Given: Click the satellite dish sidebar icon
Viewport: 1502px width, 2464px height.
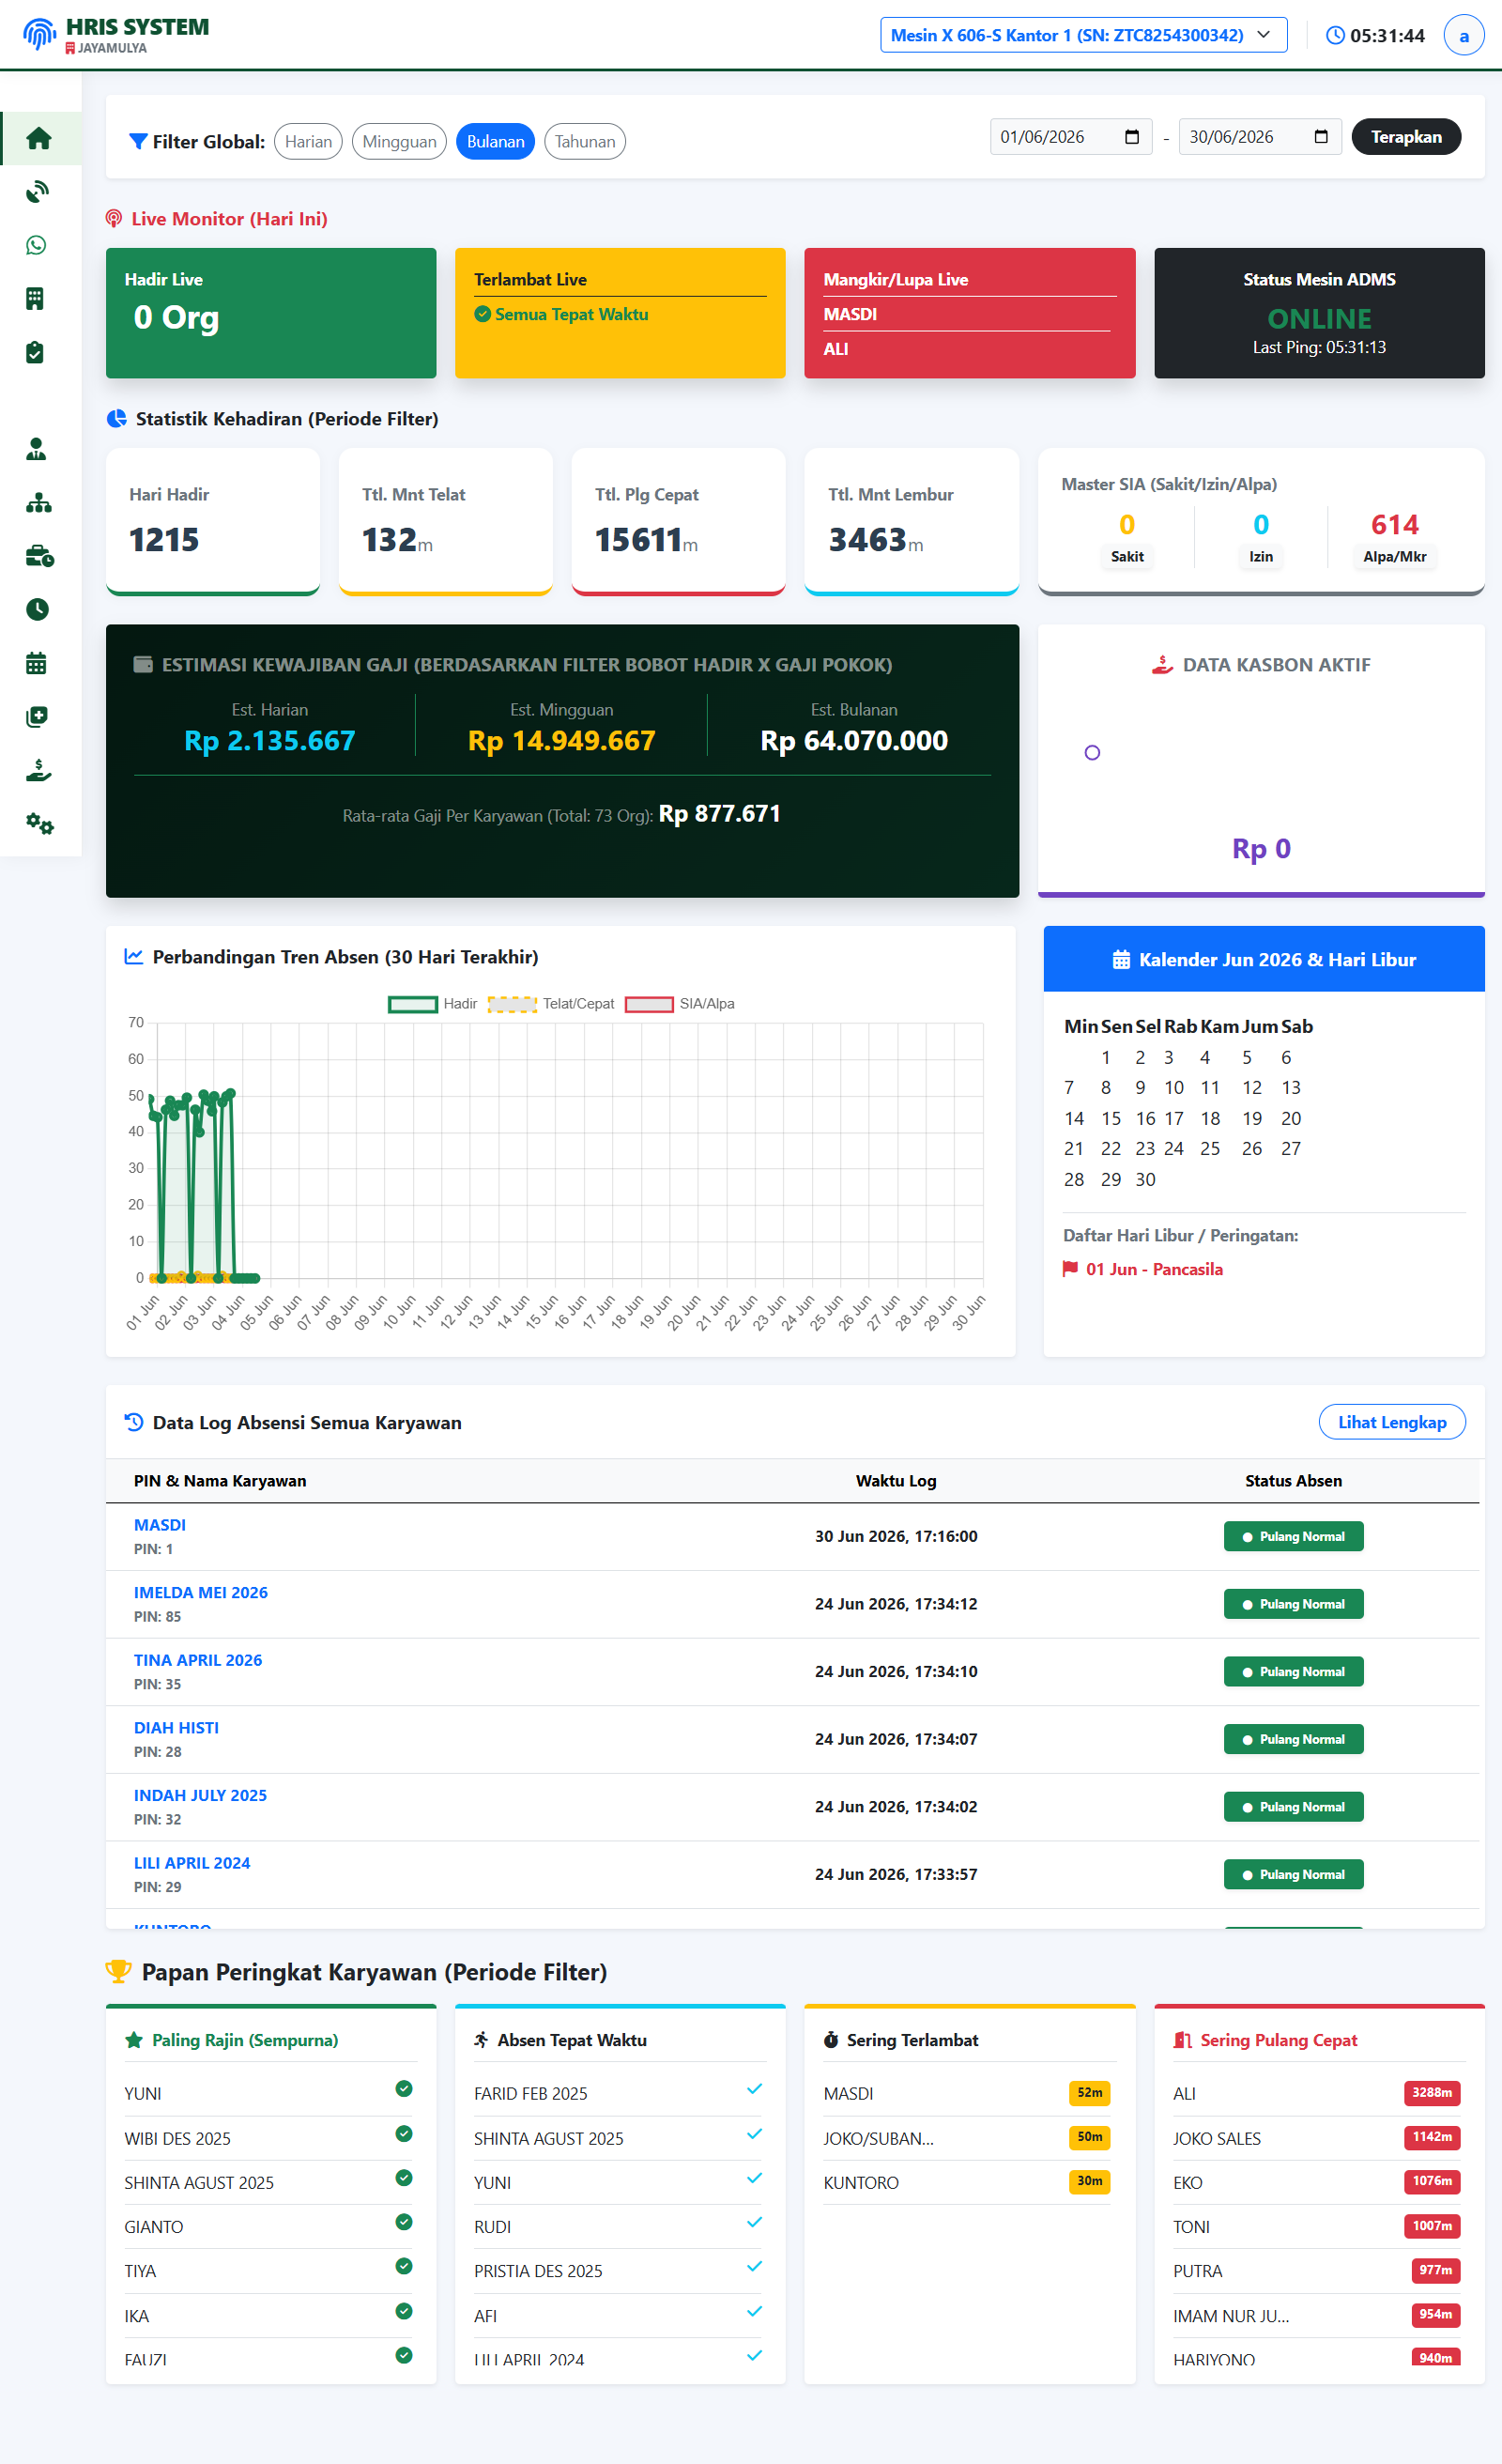Looking at the screenshot, I should (37, 192).
